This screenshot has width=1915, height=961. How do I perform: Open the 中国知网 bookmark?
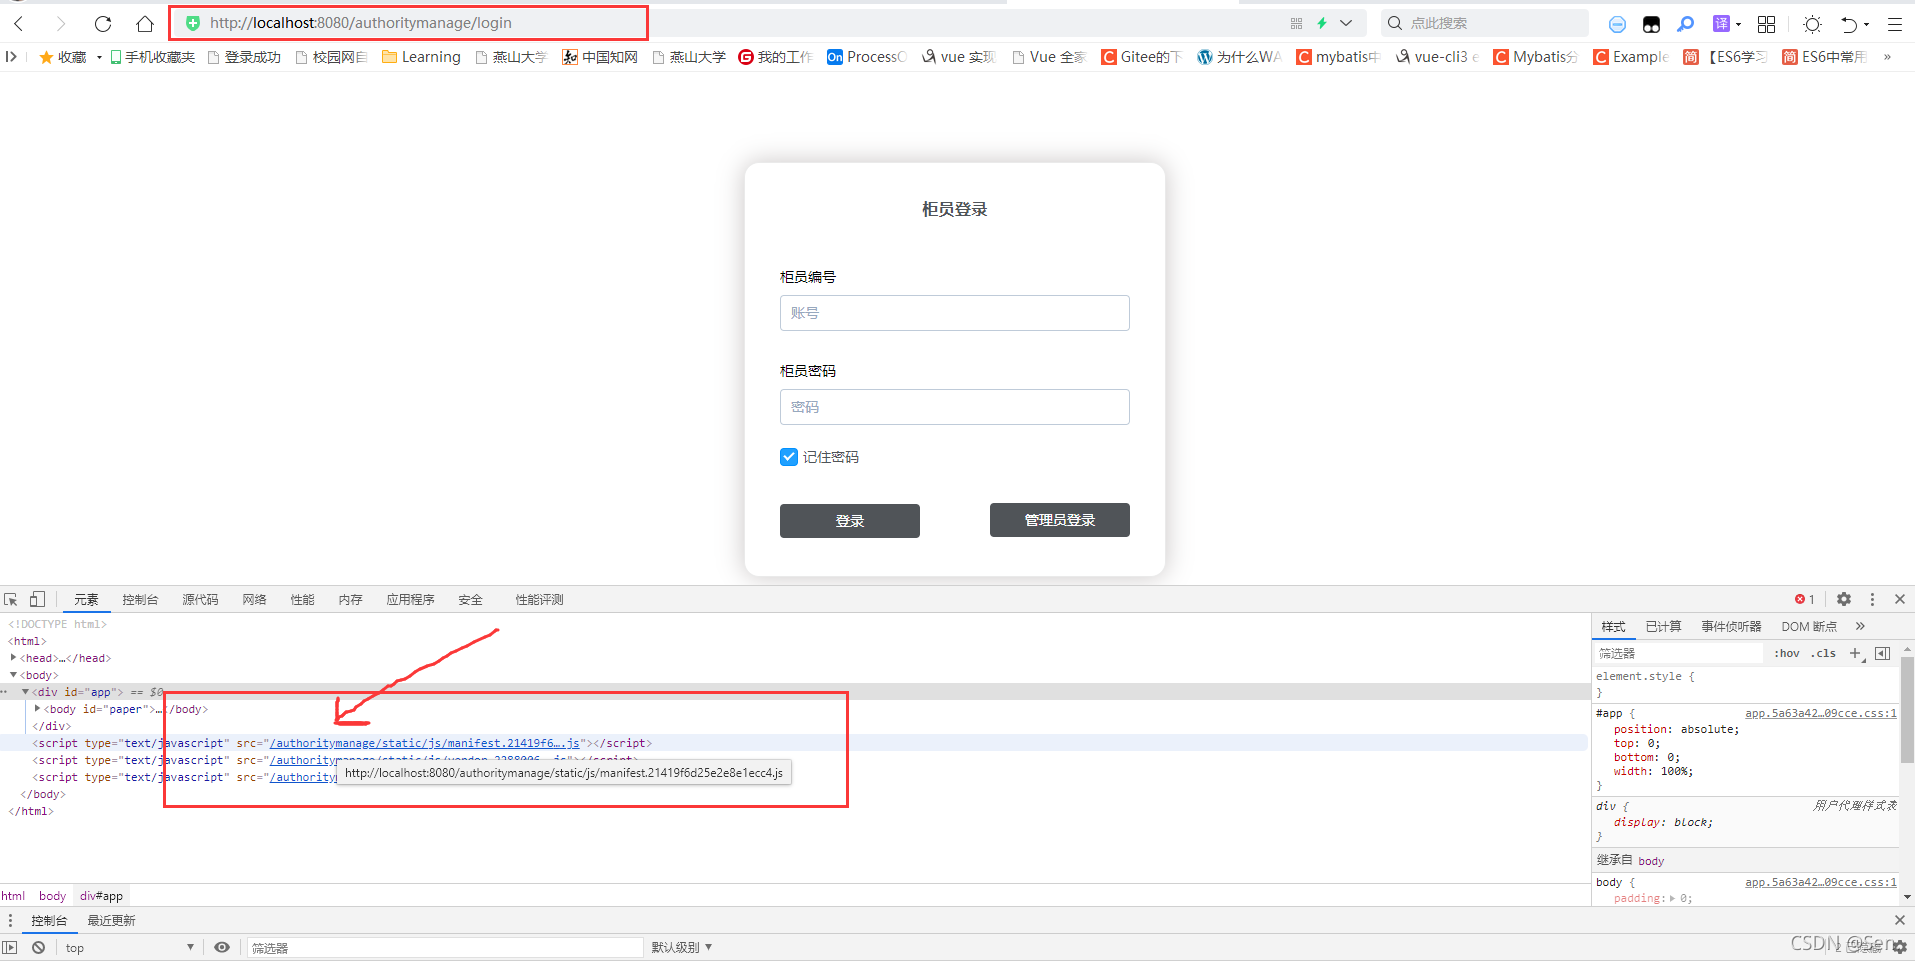click(x=600, y=57)
